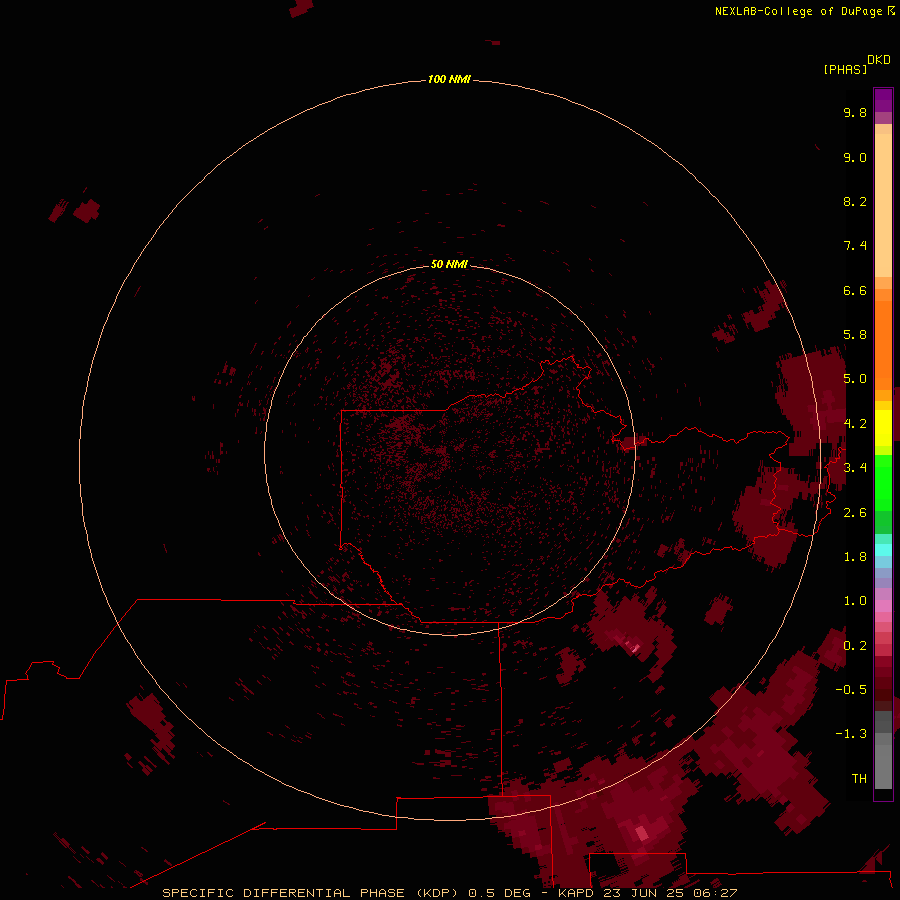Click the purple top segment of the color bar

point(883,100)
